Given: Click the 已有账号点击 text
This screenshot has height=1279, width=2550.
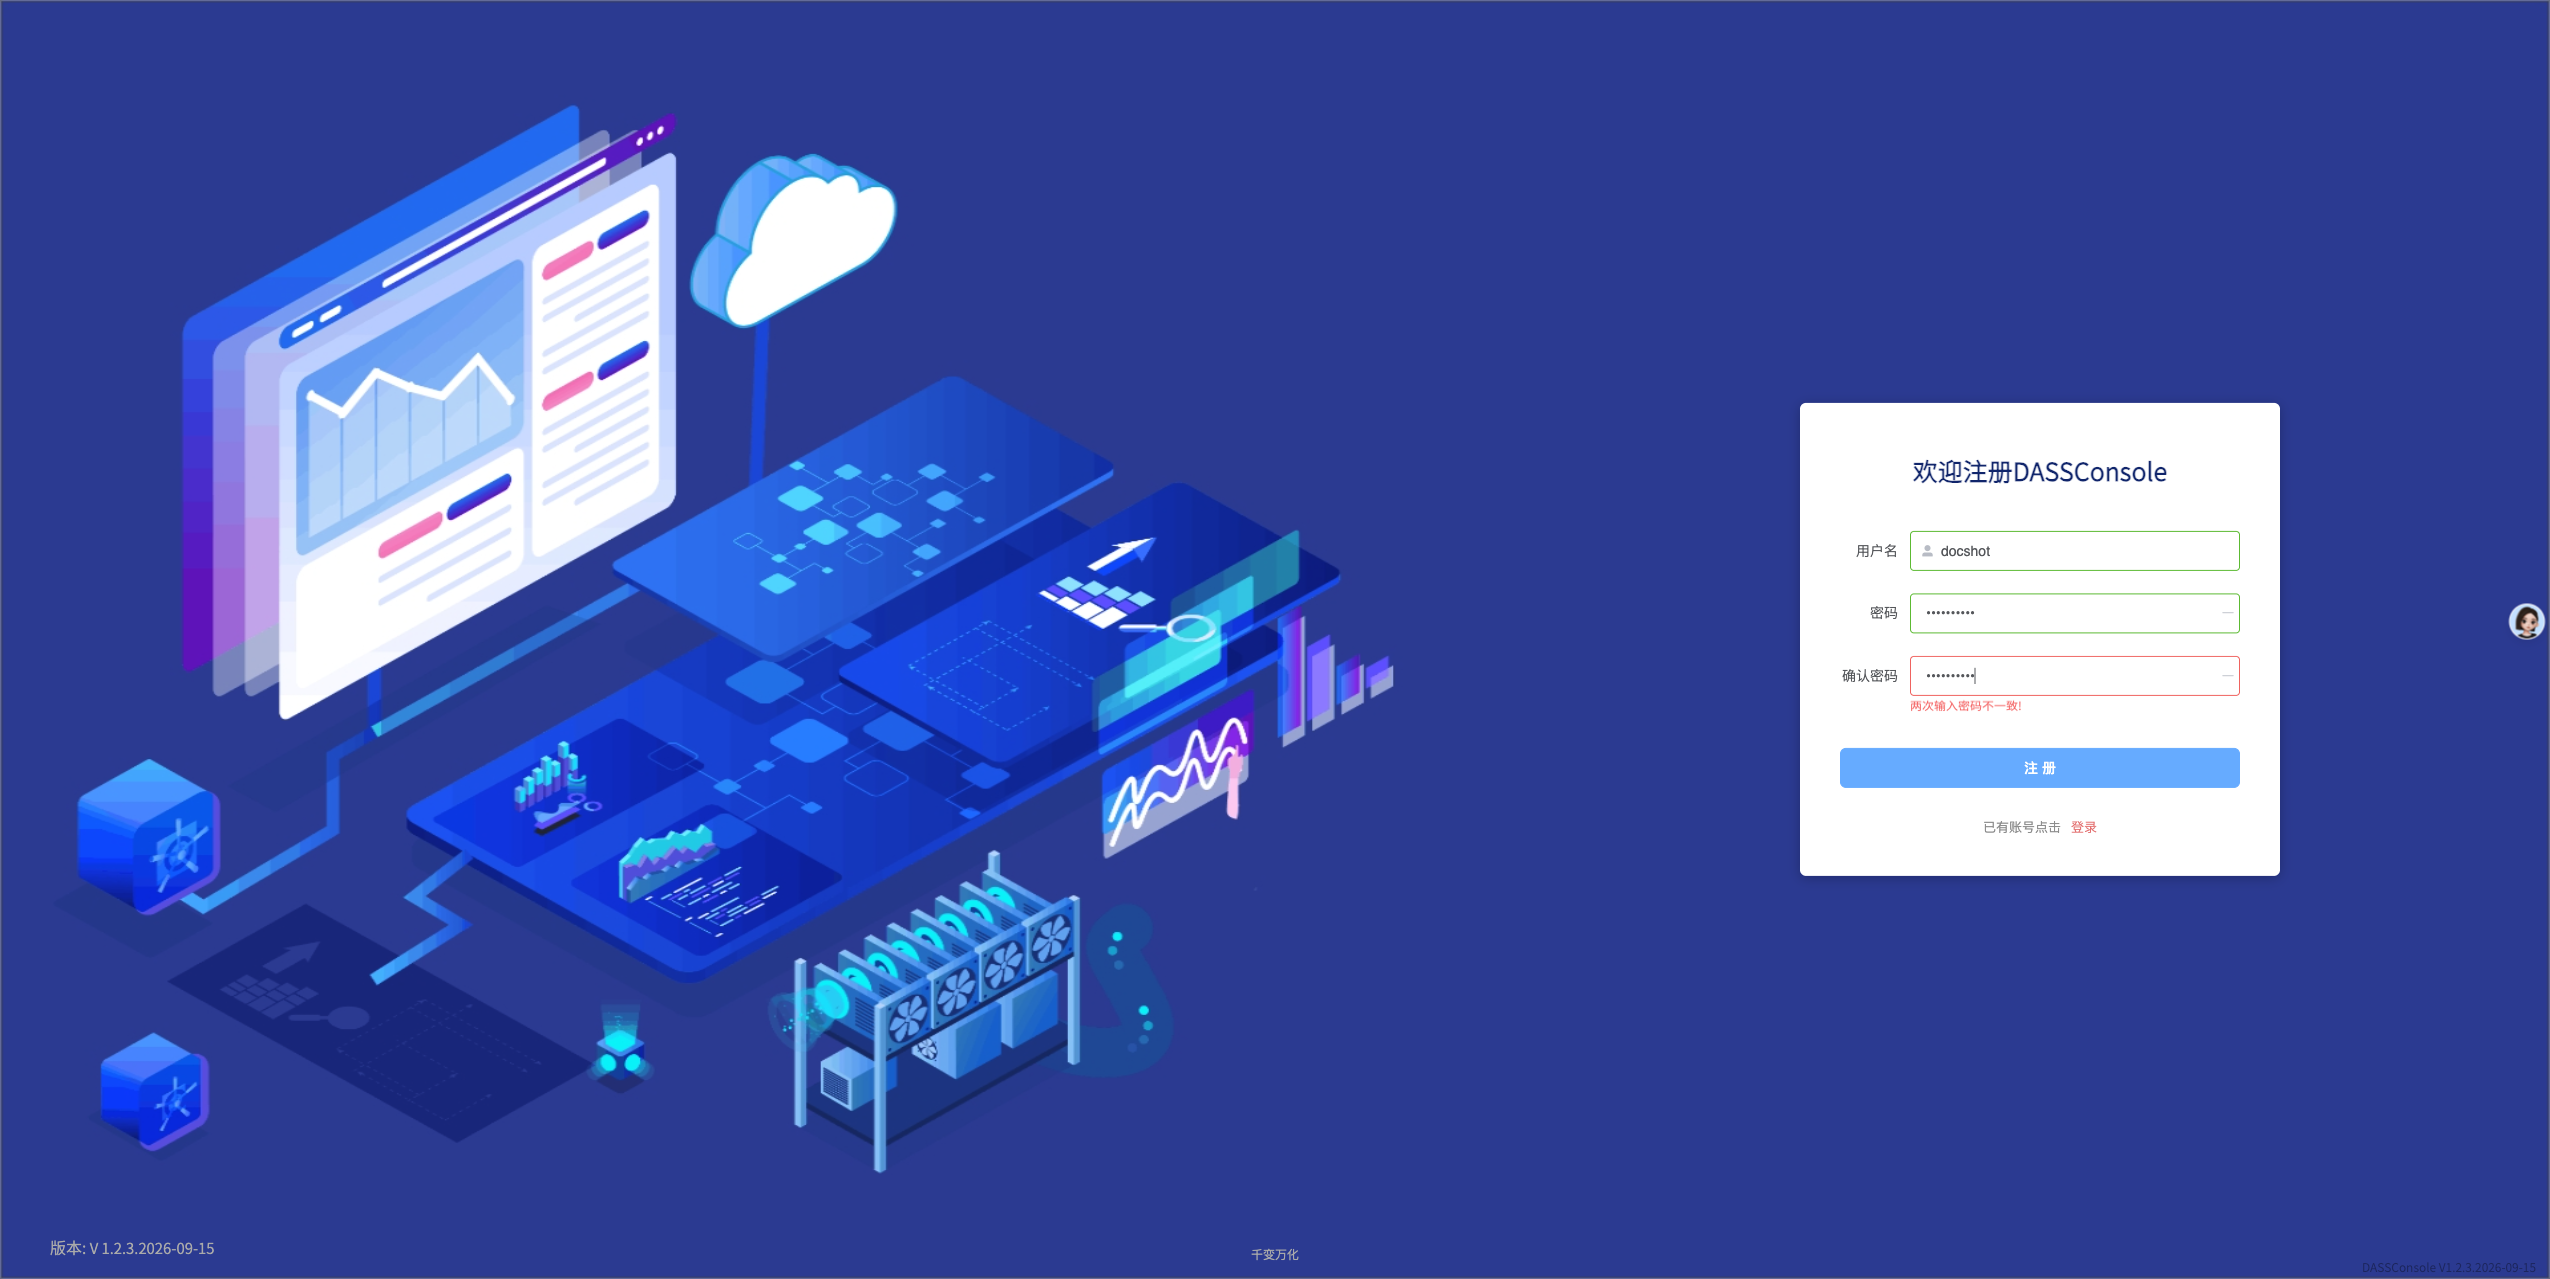Looking at the screenshot, I should [2021, 827].
